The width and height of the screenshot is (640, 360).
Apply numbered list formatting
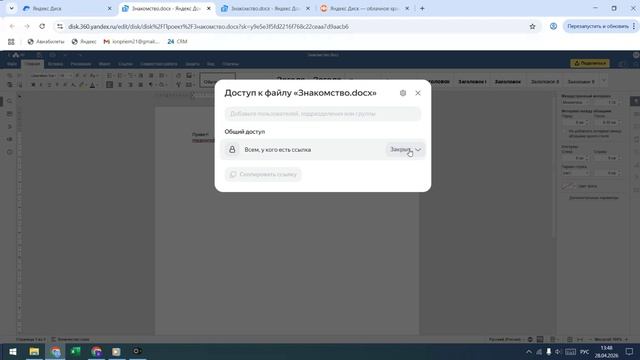(120, 76)
